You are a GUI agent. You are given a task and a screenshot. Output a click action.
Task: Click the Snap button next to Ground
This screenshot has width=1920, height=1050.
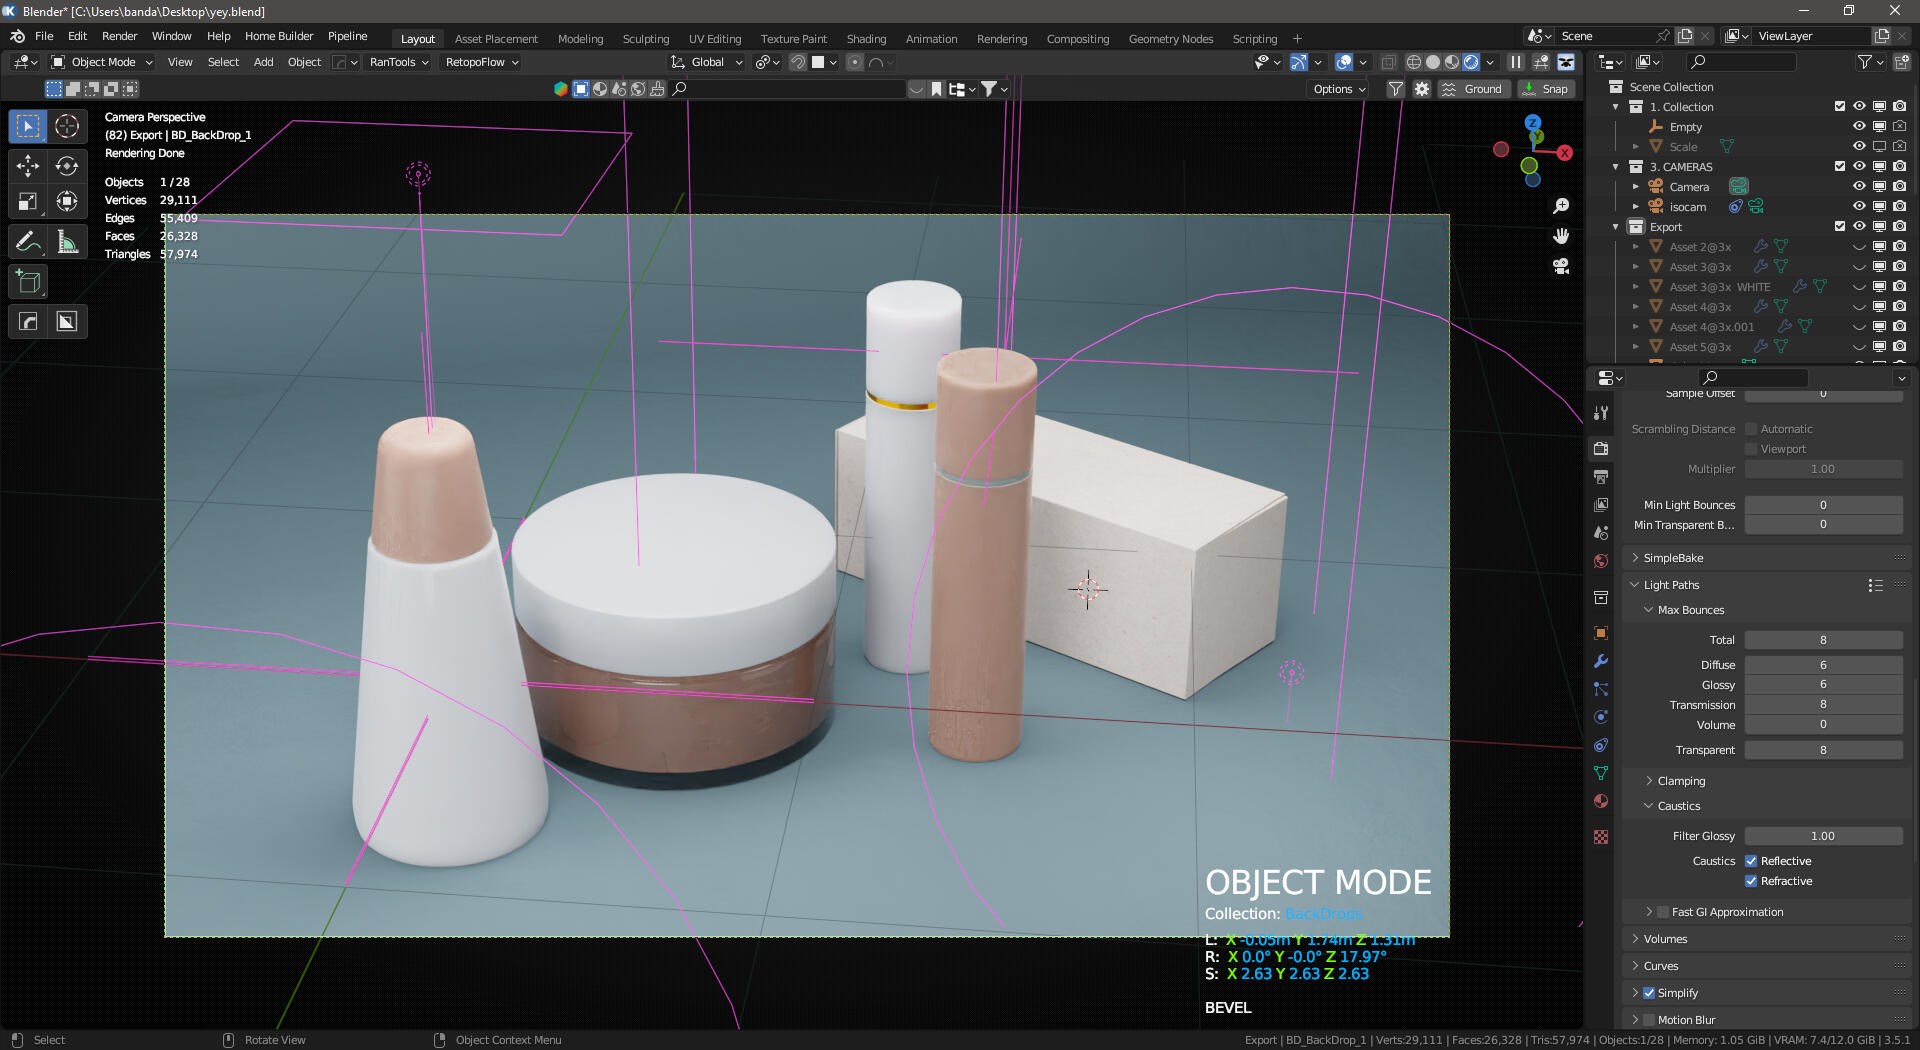1546,88
